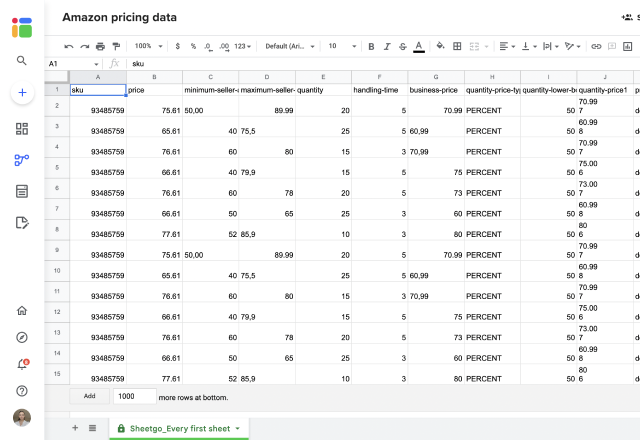Image resolution: width=640 pixels, height=440 pixels.
Task: Open the fill color bucket
Action: click(x=440, y=46)
